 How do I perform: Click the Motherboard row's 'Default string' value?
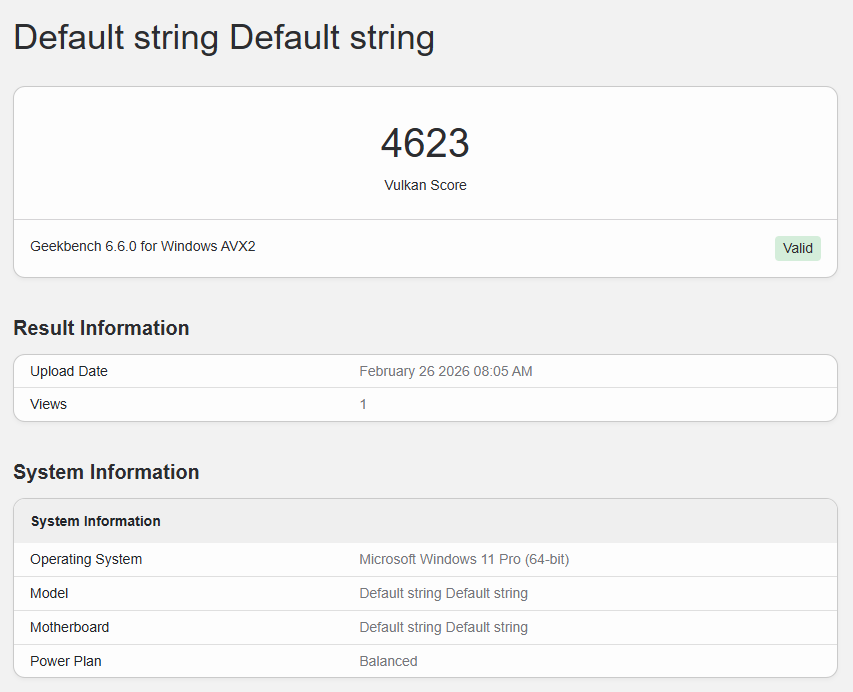click(x=443, y=627)
